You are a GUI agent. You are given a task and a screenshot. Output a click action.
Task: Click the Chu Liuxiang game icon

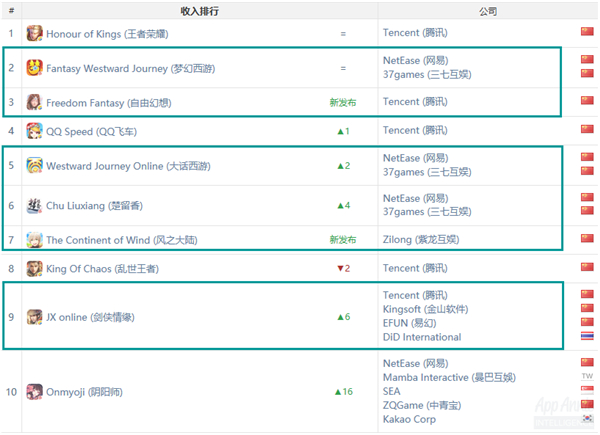(34, 205)
